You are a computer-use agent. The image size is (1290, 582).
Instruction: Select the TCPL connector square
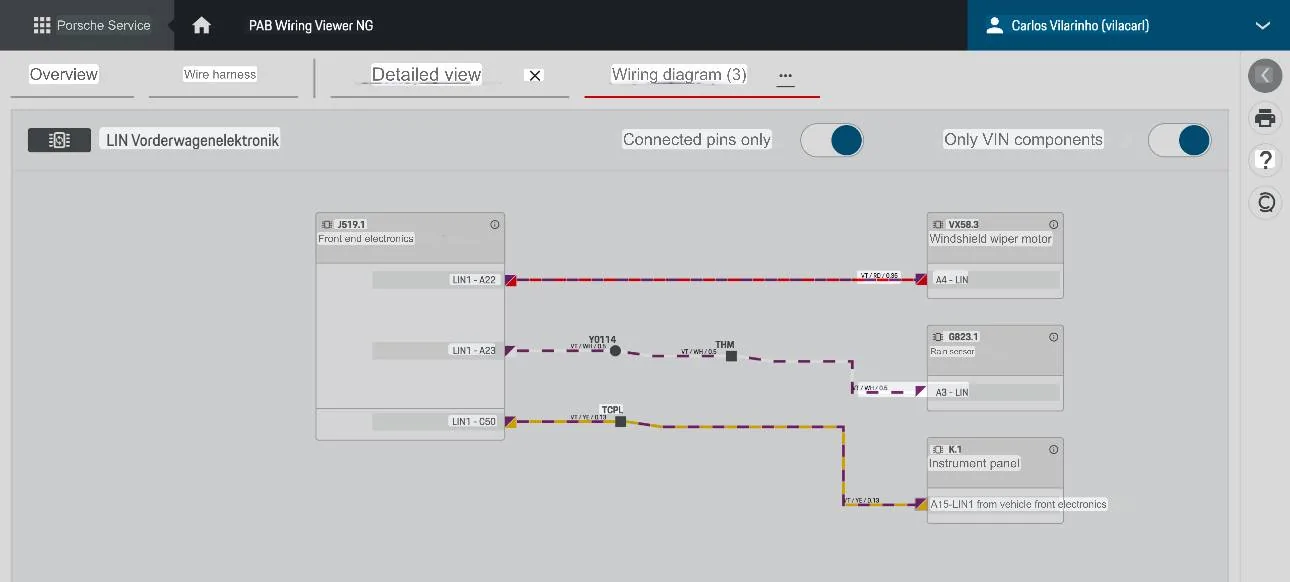[x=620, y=422]
